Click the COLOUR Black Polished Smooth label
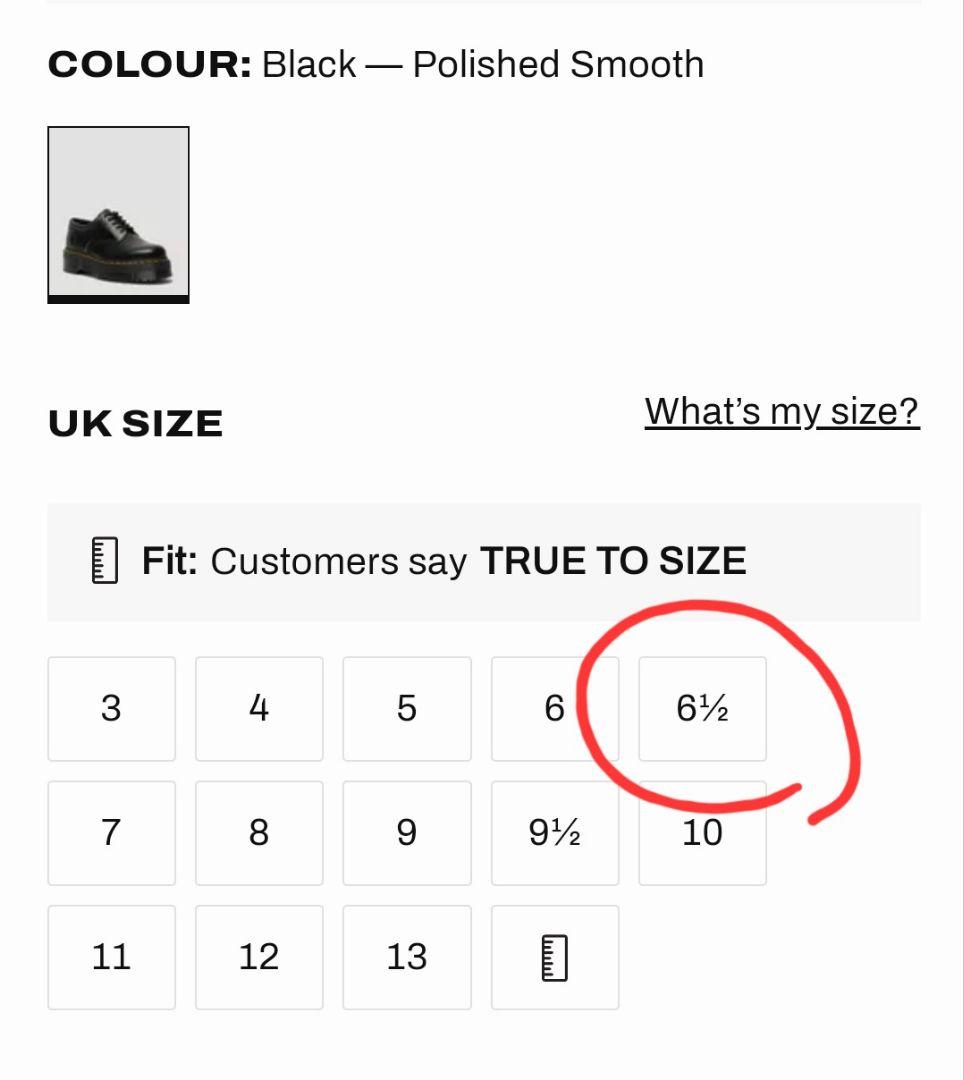The height and width of the screenshot is (1080, 964). [376, 65]
